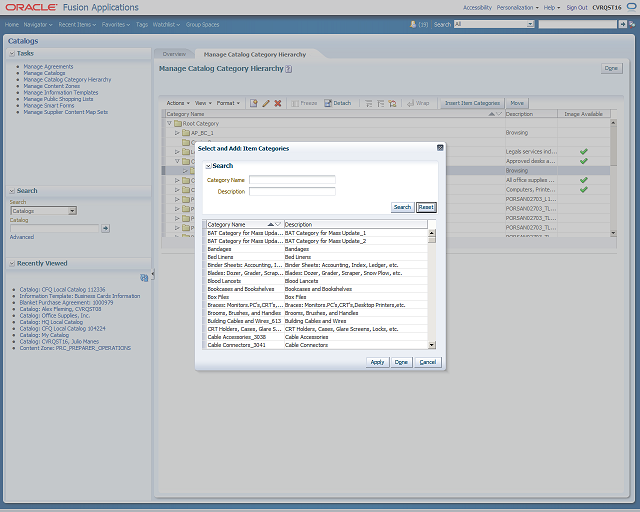Select the Manage Catalog Category Hierarchy tab
The height and width of the screenshot is (512, 640).
click(x=255, y=54)
